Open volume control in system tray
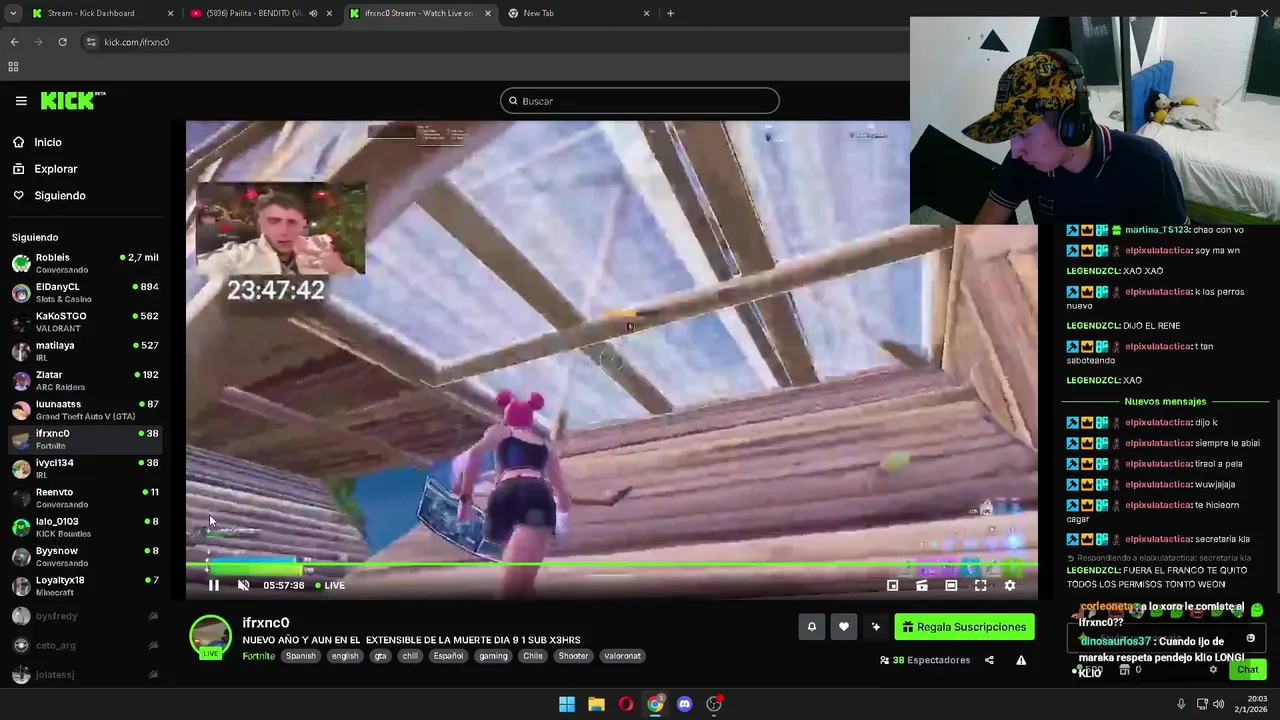 coord(1218,704)
